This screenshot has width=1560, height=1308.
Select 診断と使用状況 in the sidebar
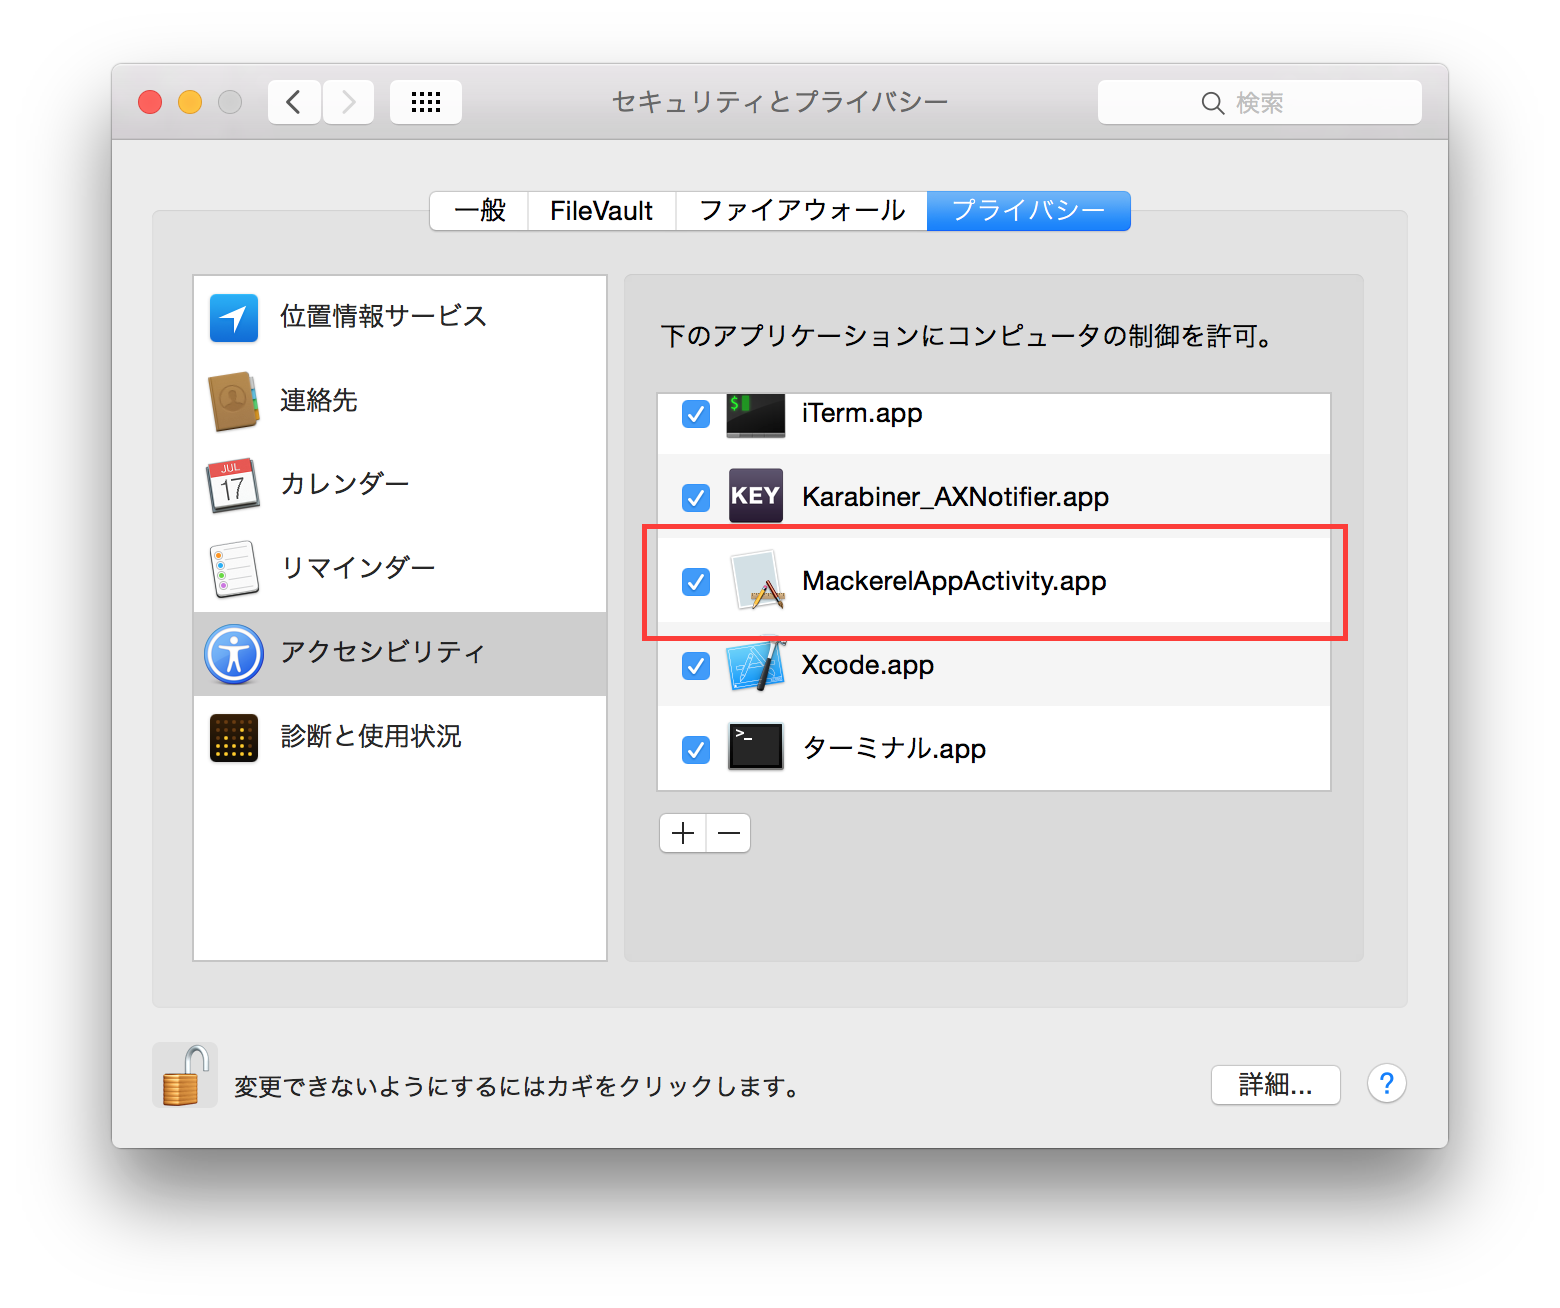click(x=400, y=738)
